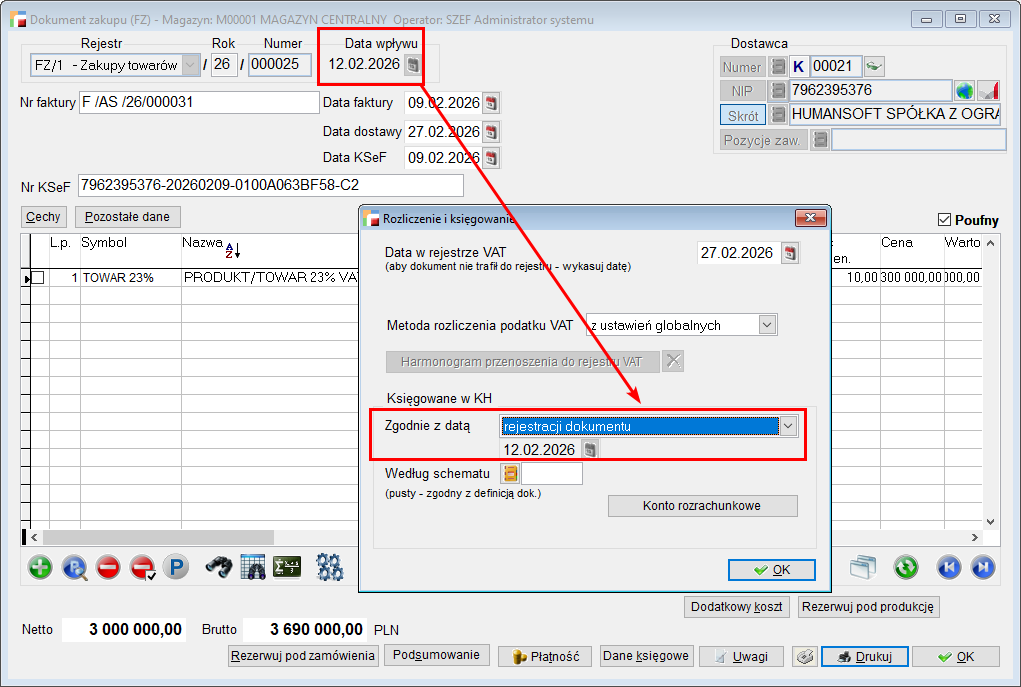Click calendar icon beside Data wpływu
Viewport: 1021px width, 687px height.
point(412,65)
